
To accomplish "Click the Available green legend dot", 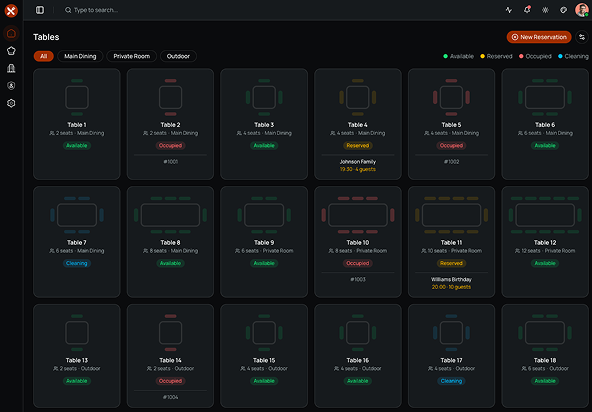I will tap(446, 56).
